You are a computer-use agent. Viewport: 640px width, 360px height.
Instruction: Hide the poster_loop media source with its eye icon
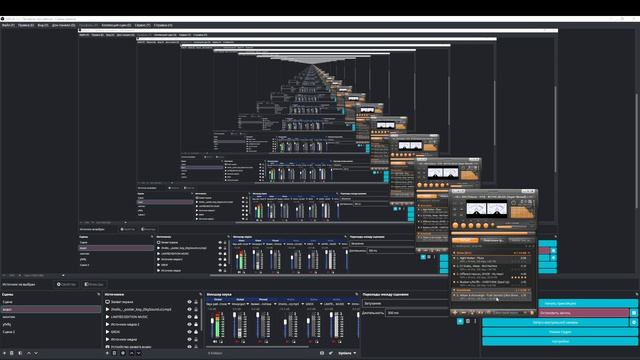click(189, 309)
